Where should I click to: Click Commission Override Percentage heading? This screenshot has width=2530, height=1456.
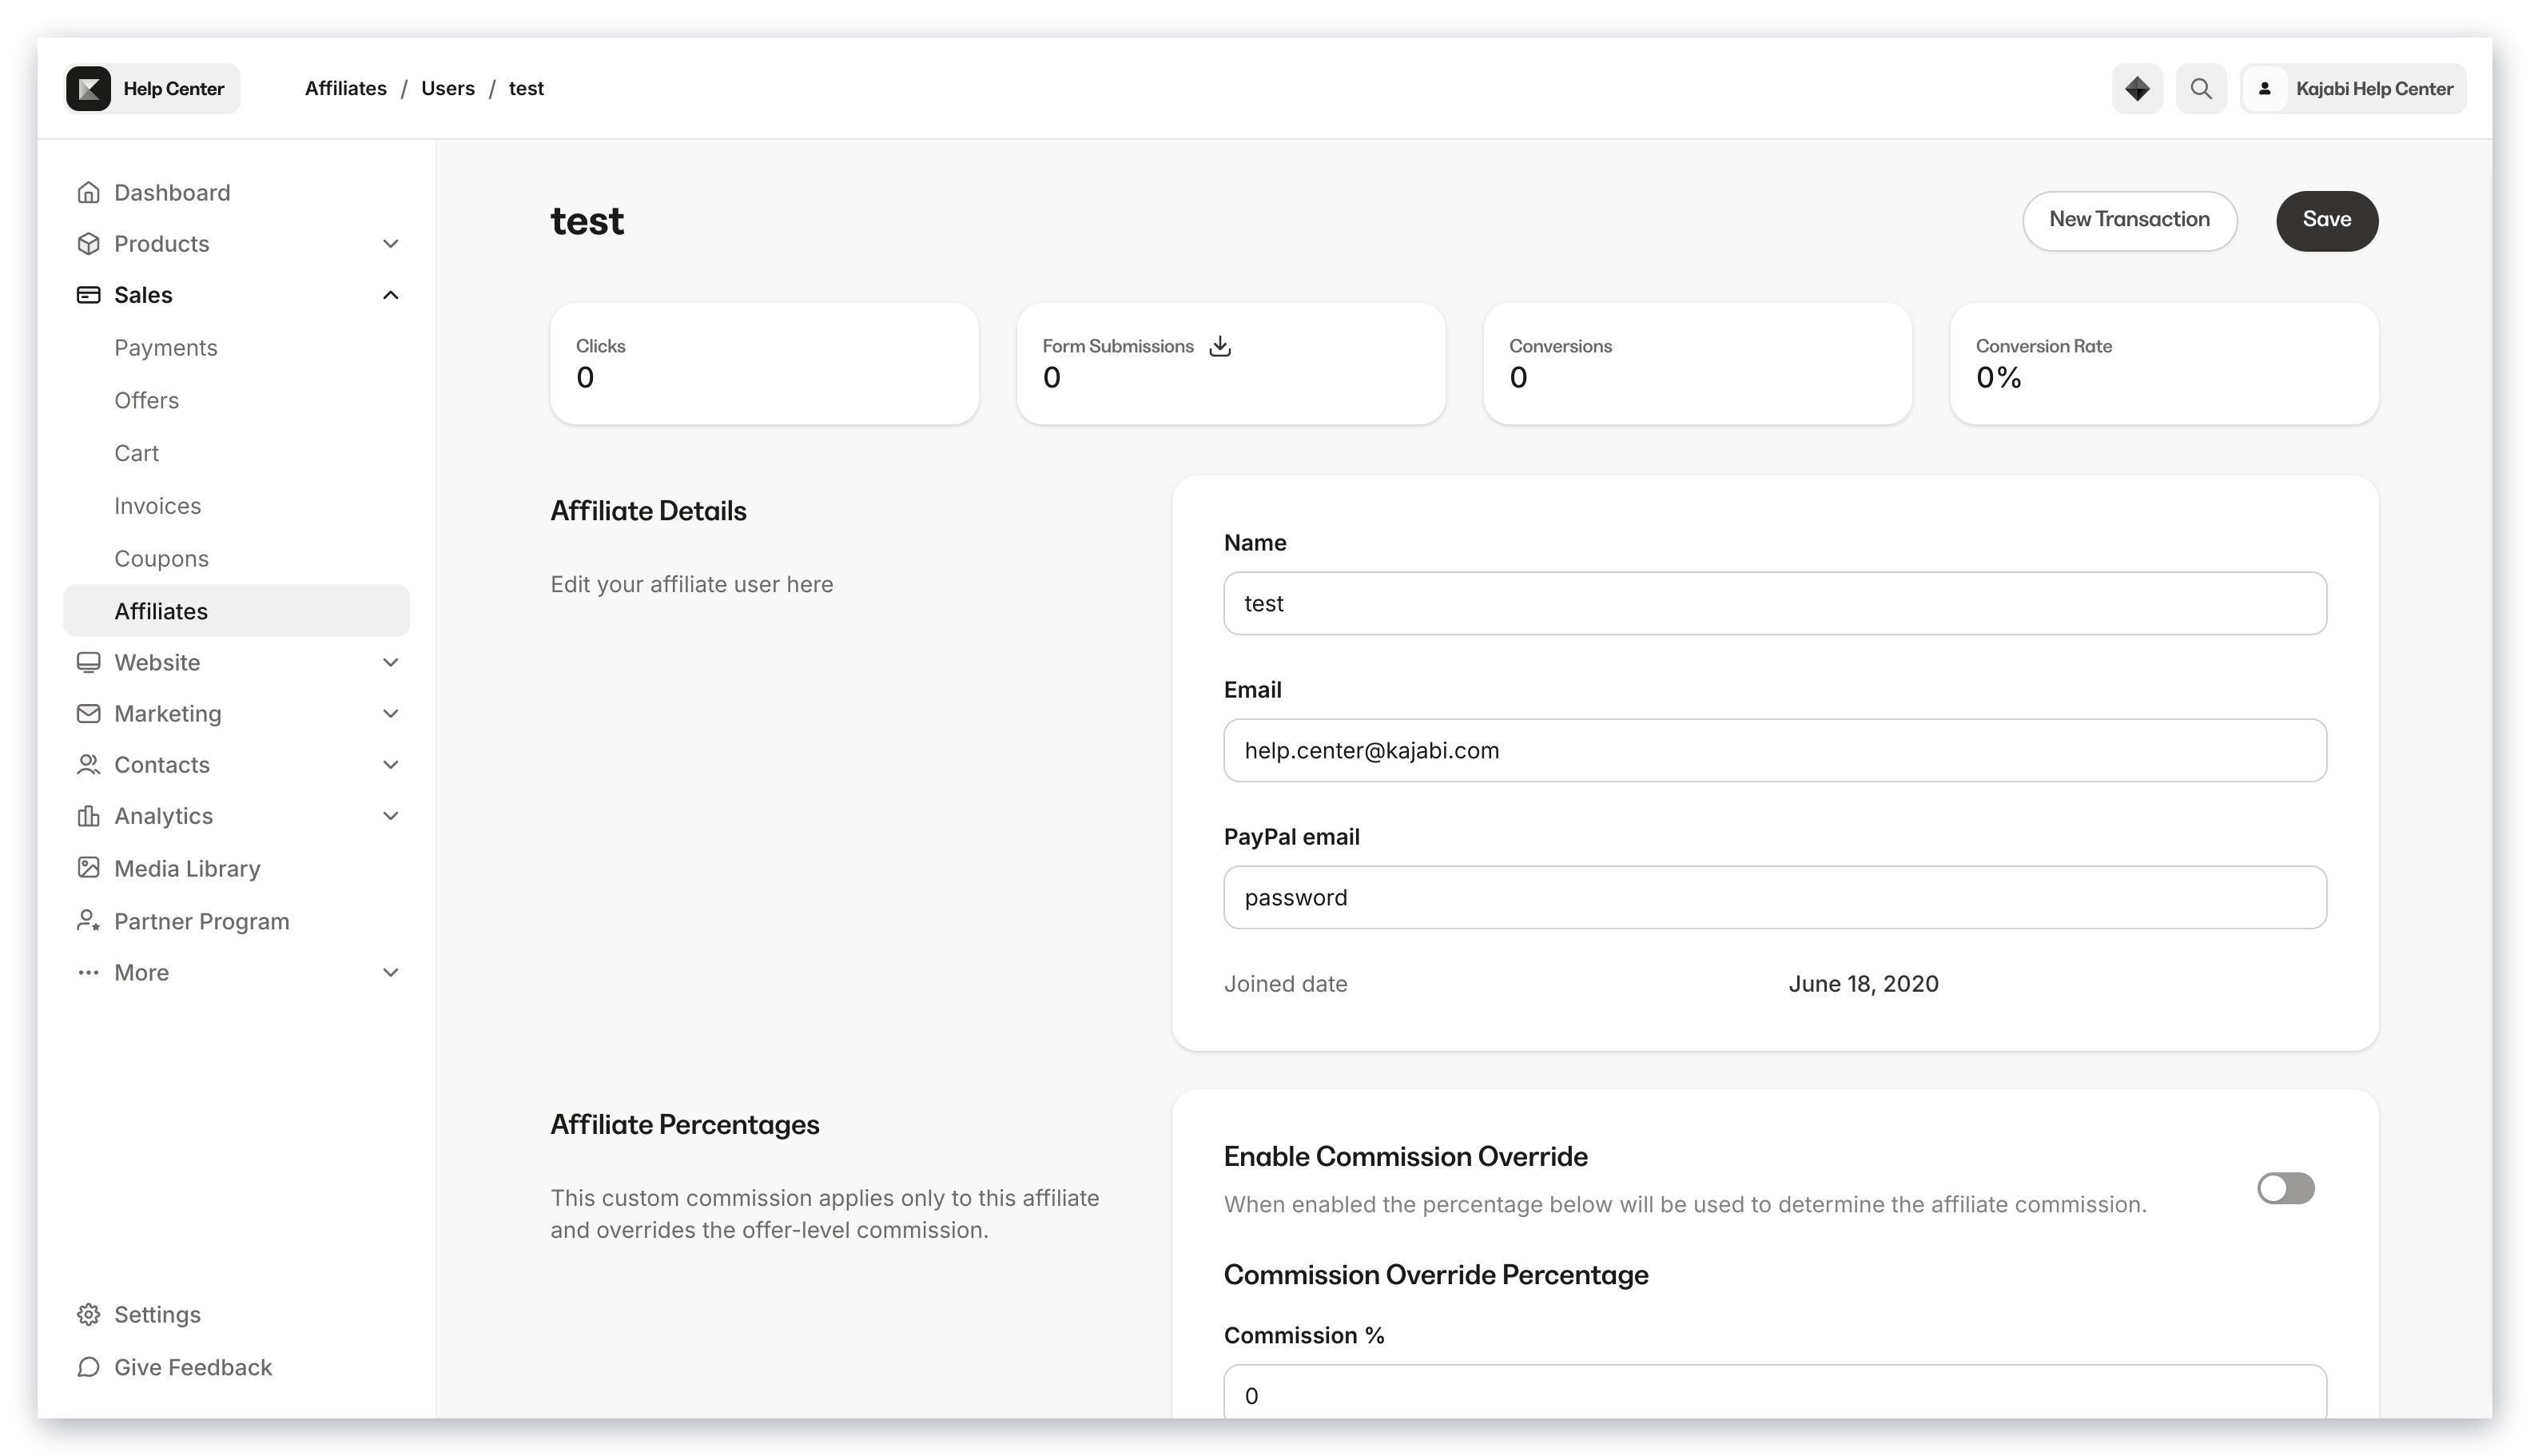point(1435,1275)
